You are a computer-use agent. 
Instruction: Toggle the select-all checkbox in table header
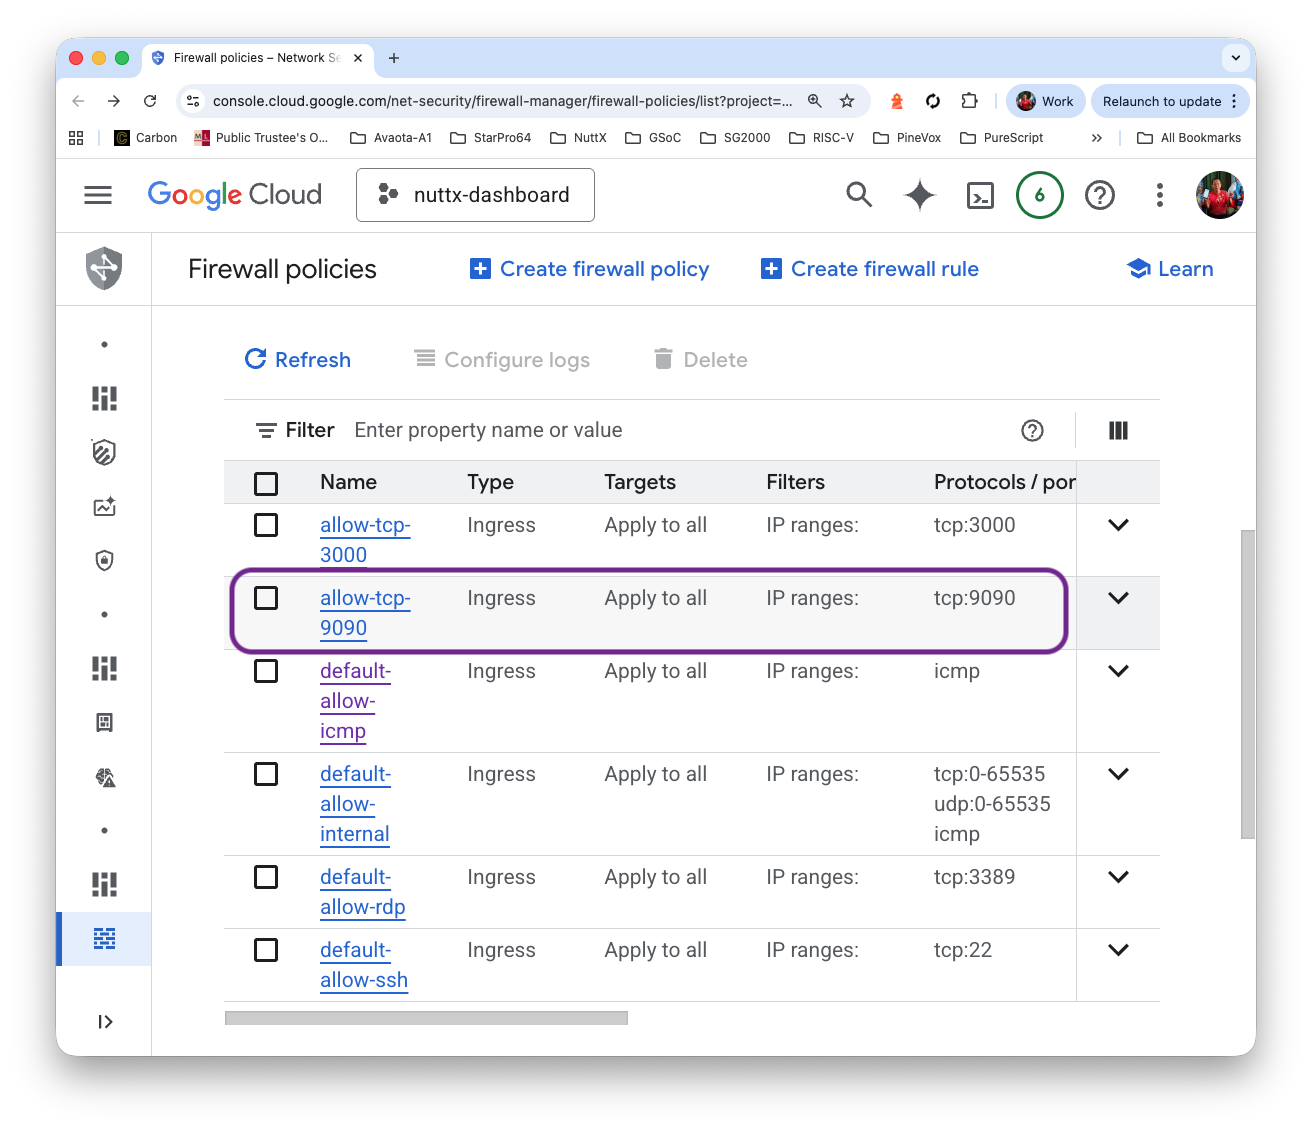tap(266, 484)
